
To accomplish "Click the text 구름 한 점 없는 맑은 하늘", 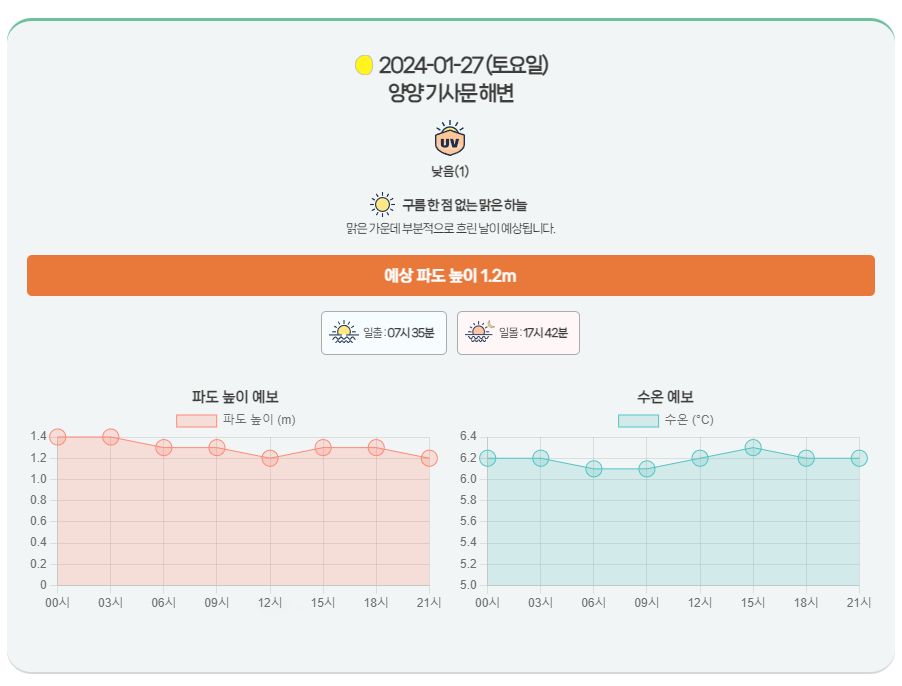I will pyautogui.click(x=464, y=205).
